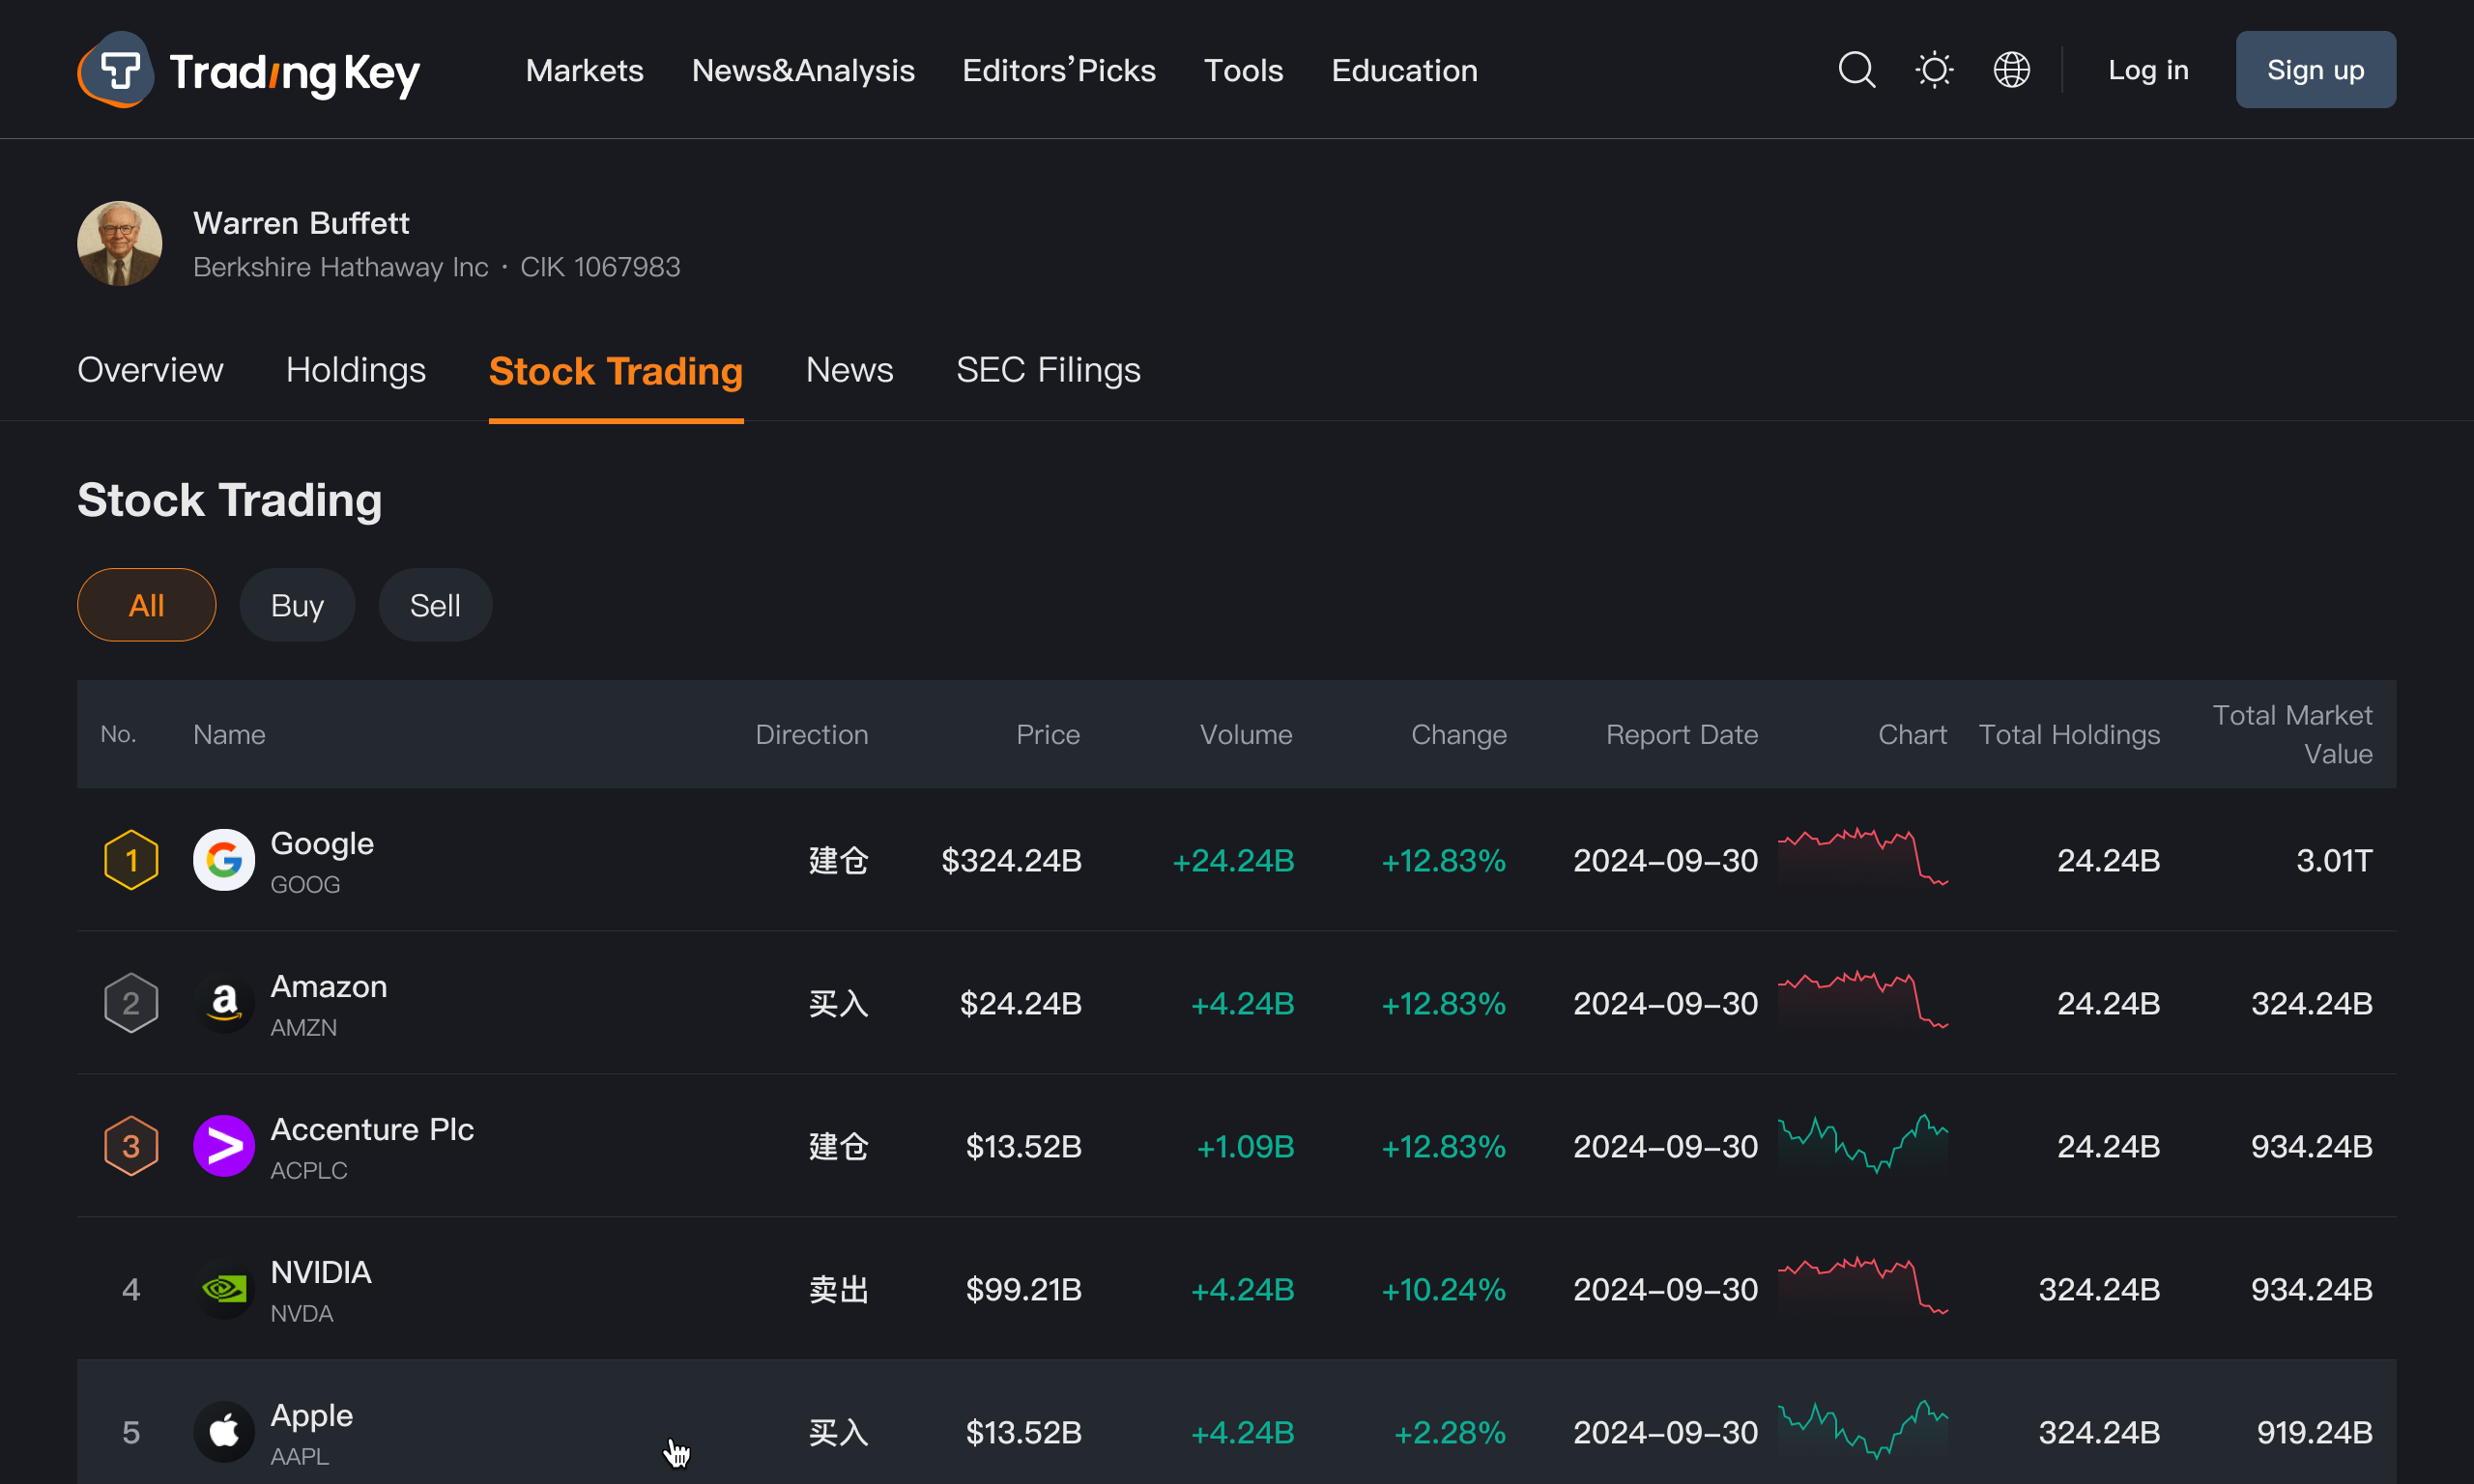Click NVIDIA price $99.21B

tap(1023, 1290)
